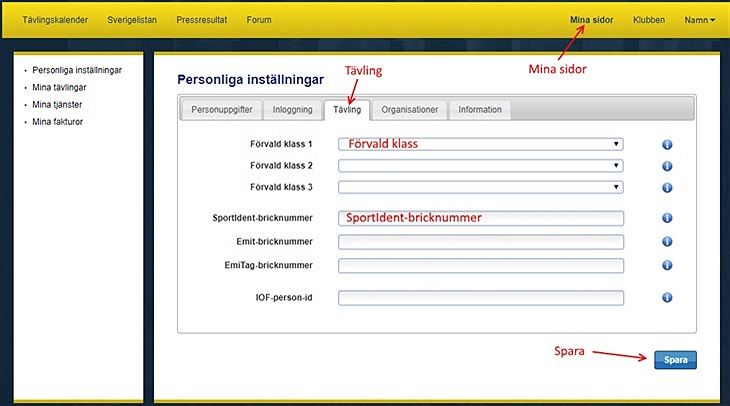This screenshot has width=730, height=406.
Task: Switch to the Personuppgifter tab
Action: pyautogui.click(x=222, y=110)
